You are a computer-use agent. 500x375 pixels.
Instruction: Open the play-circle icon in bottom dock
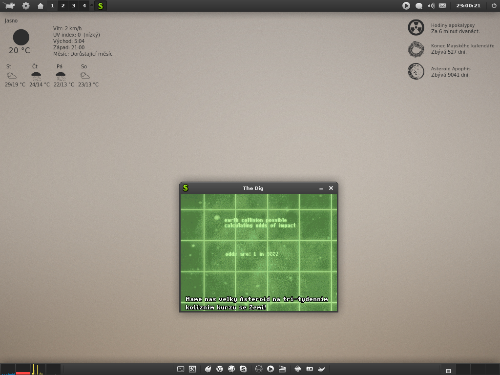pos(270,369)
